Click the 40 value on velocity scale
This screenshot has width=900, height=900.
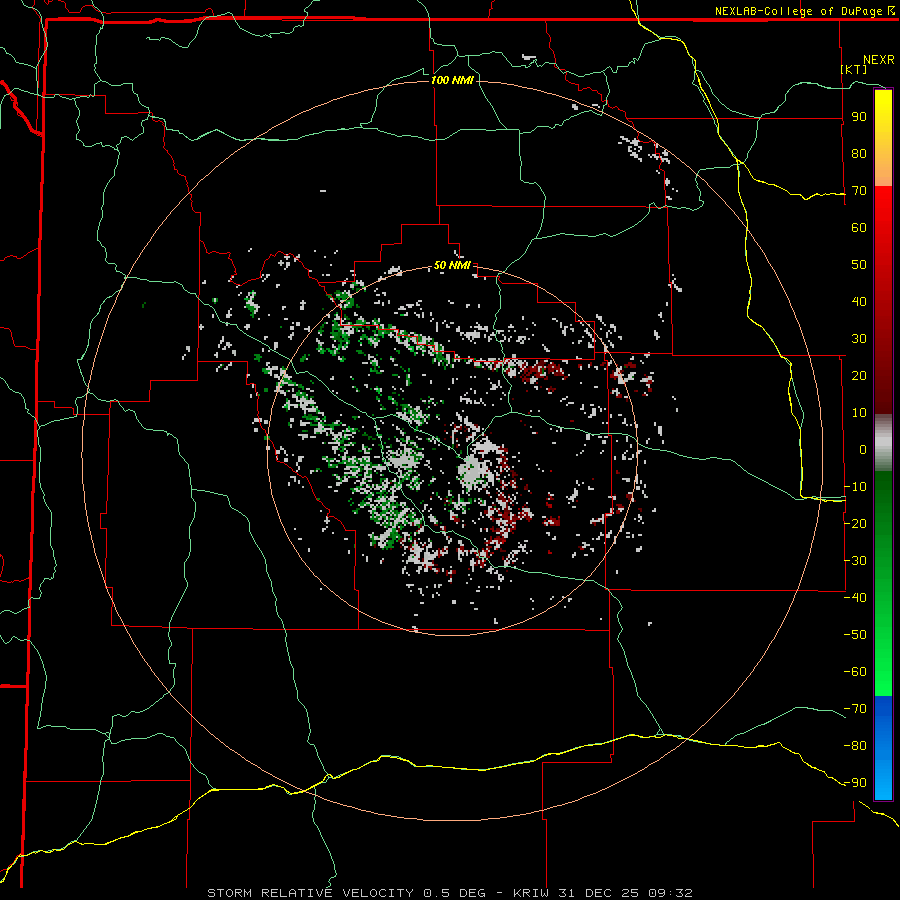[x=859, y=301]
